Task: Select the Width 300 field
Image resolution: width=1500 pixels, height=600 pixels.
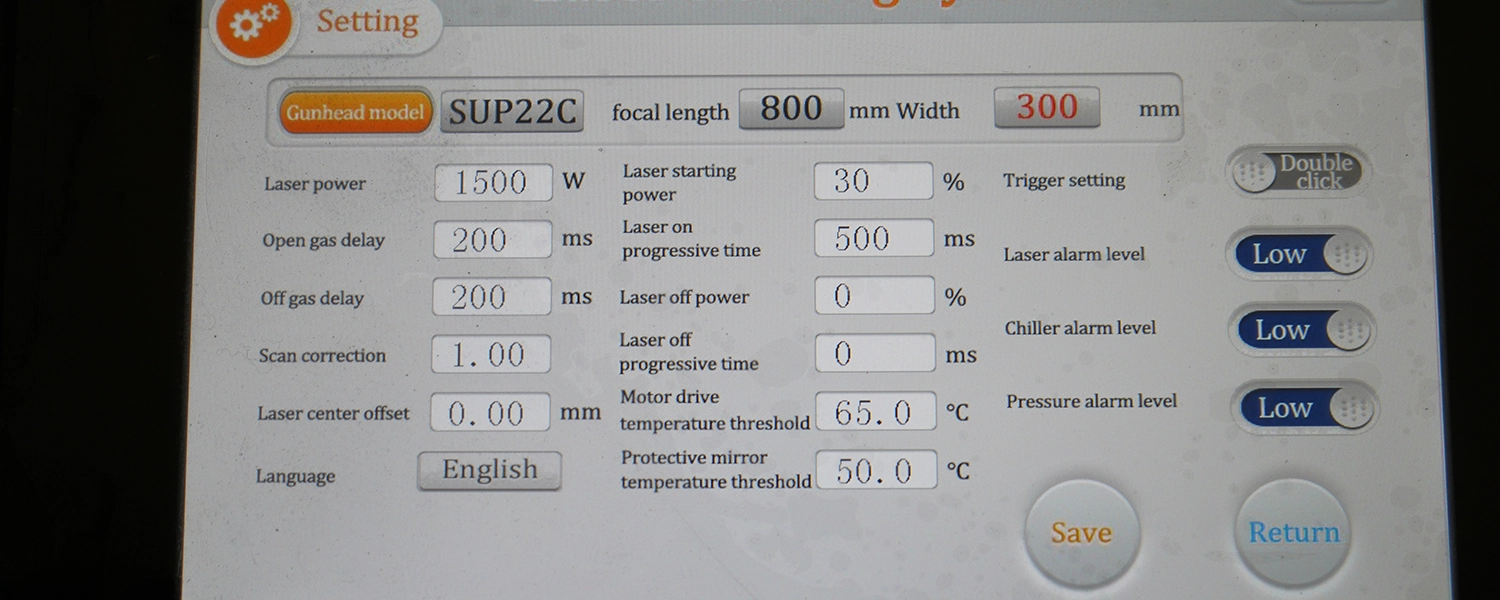Action: tap(1046, 108)
